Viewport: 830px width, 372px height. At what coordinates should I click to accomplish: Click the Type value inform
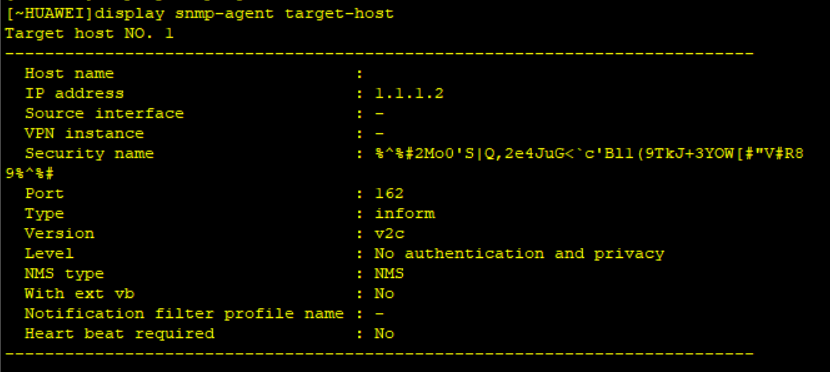[x=404, y=214]
